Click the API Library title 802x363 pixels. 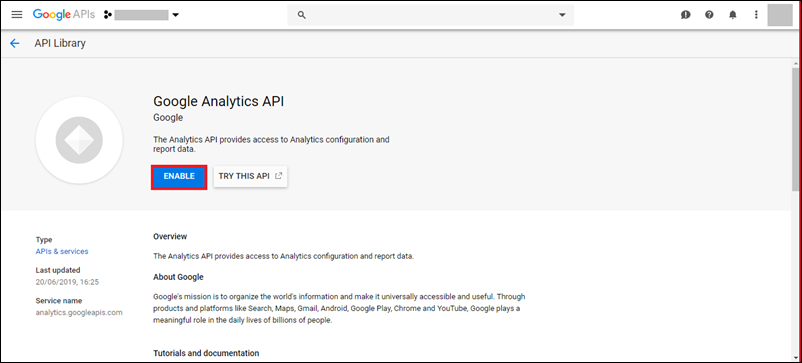point(60,43)
